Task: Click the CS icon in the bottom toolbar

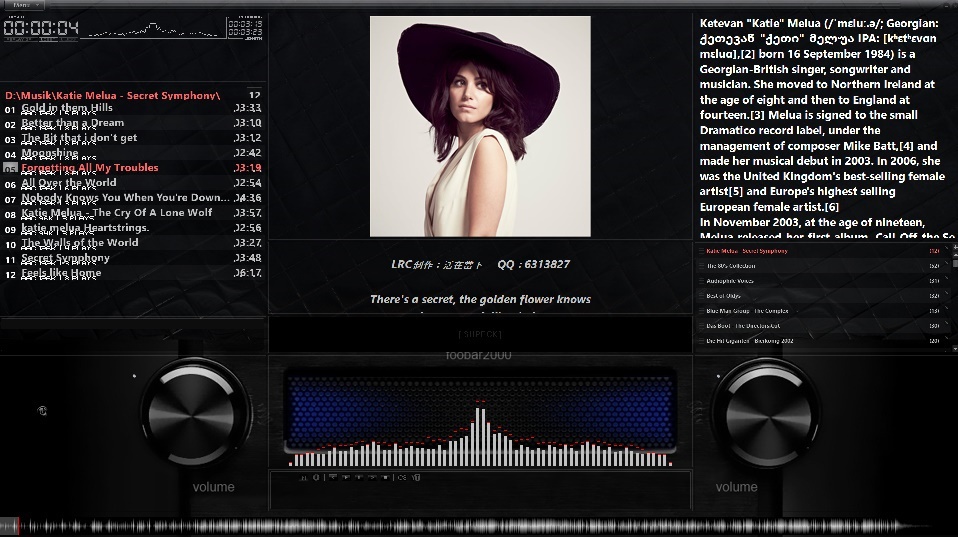Action: 402,478
